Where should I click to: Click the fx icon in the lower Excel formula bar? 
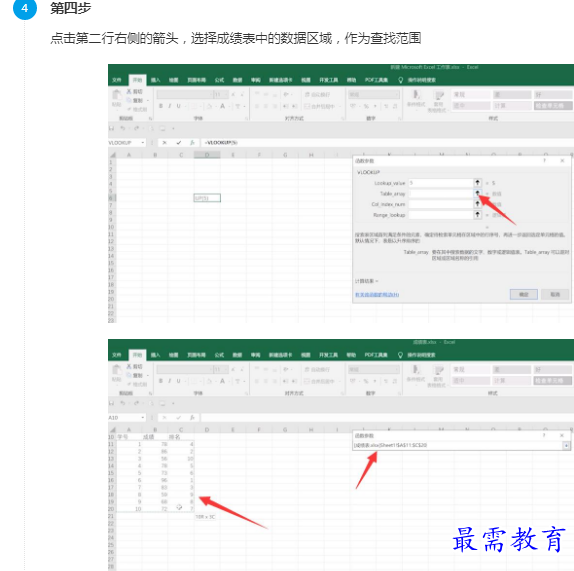click(192, 418)
